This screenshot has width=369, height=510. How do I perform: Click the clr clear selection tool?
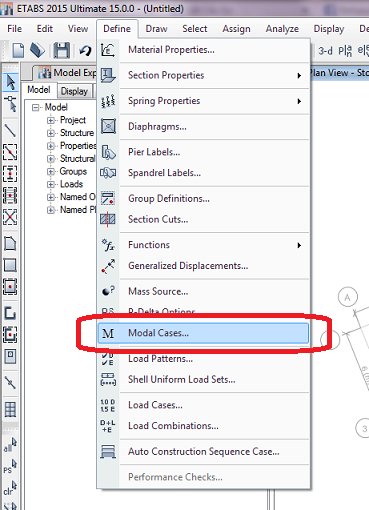point(10,488)
